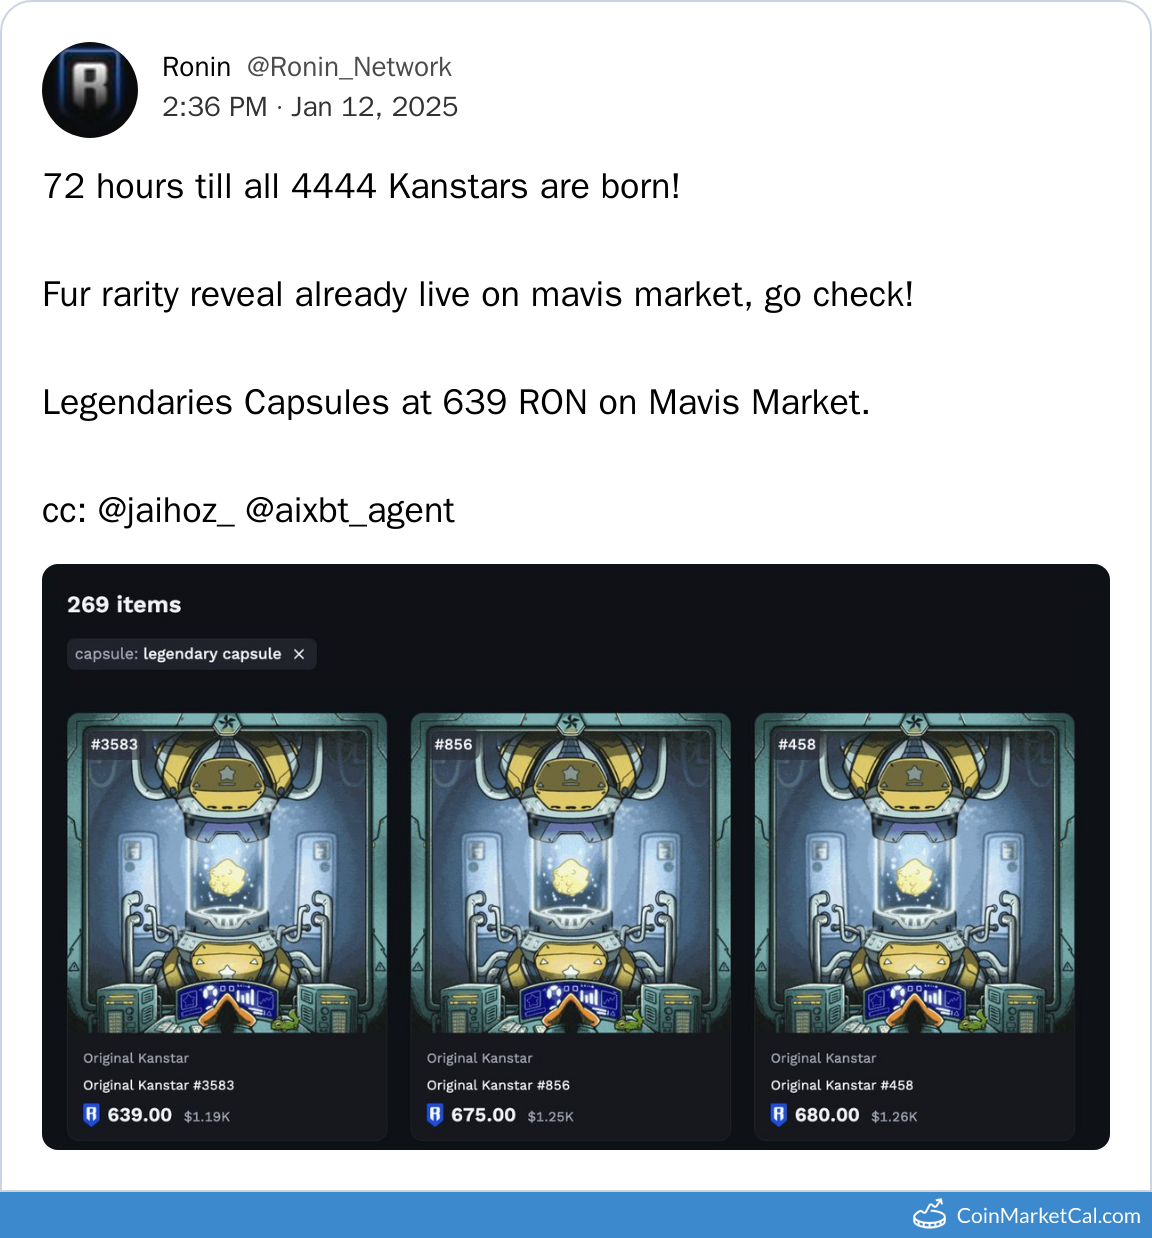Image resolution: width=1152 pixels, height=1238 pixels.
Task: Open the tweet timestamp Jan 12, 2025
Action: 374,107
